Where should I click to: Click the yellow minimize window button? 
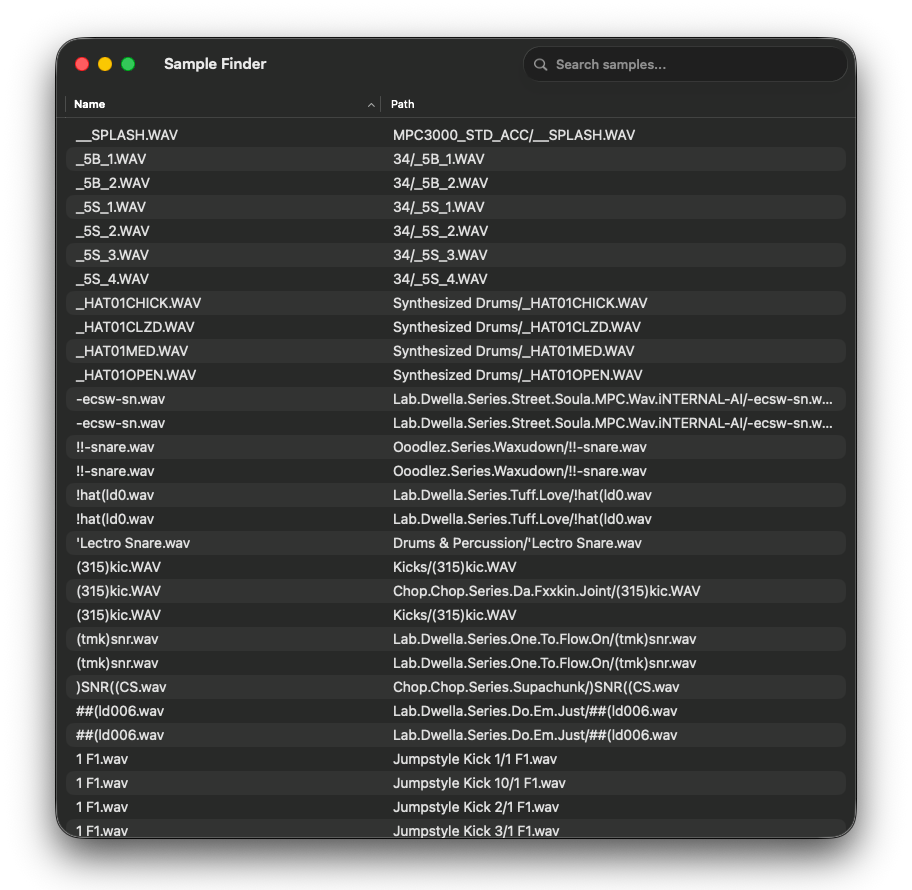coord(105,64)
